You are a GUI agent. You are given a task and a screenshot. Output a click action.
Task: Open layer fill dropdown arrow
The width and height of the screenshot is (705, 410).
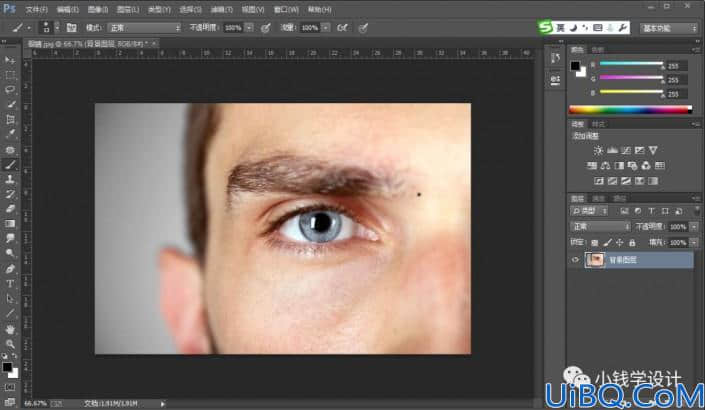(x=694, y=243)
